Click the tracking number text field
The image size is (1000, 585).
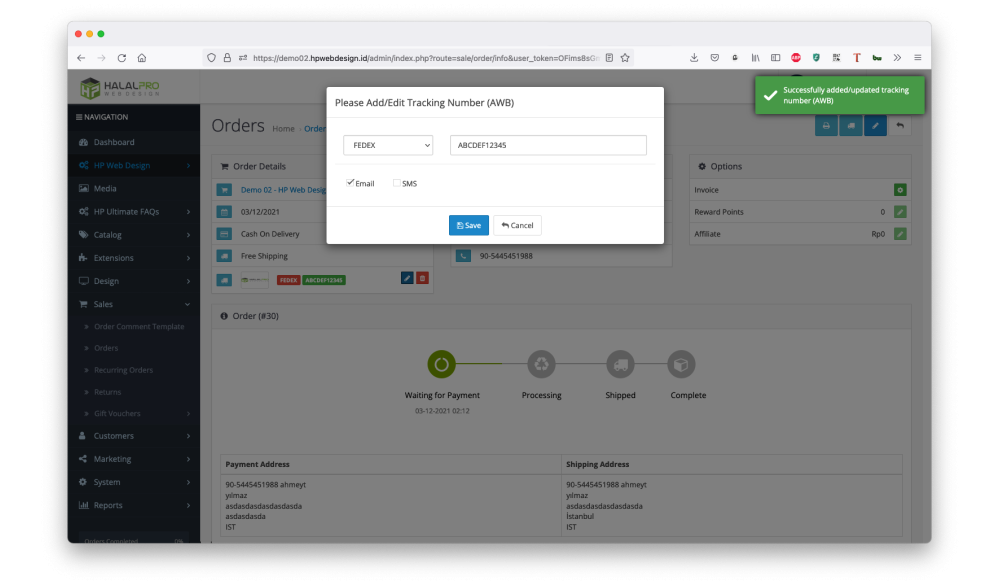point(548,146)
